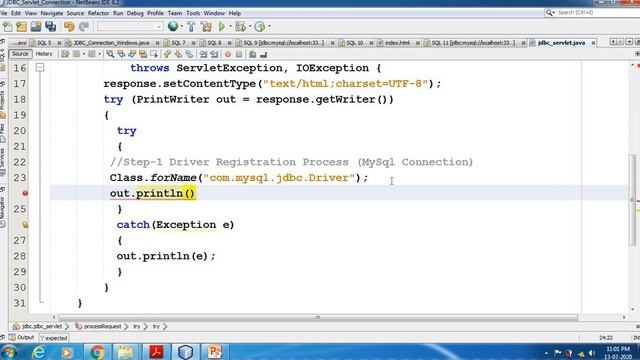Open the Tools menu
This screenshot has height=360, width=640.
(x=193, y=13)
